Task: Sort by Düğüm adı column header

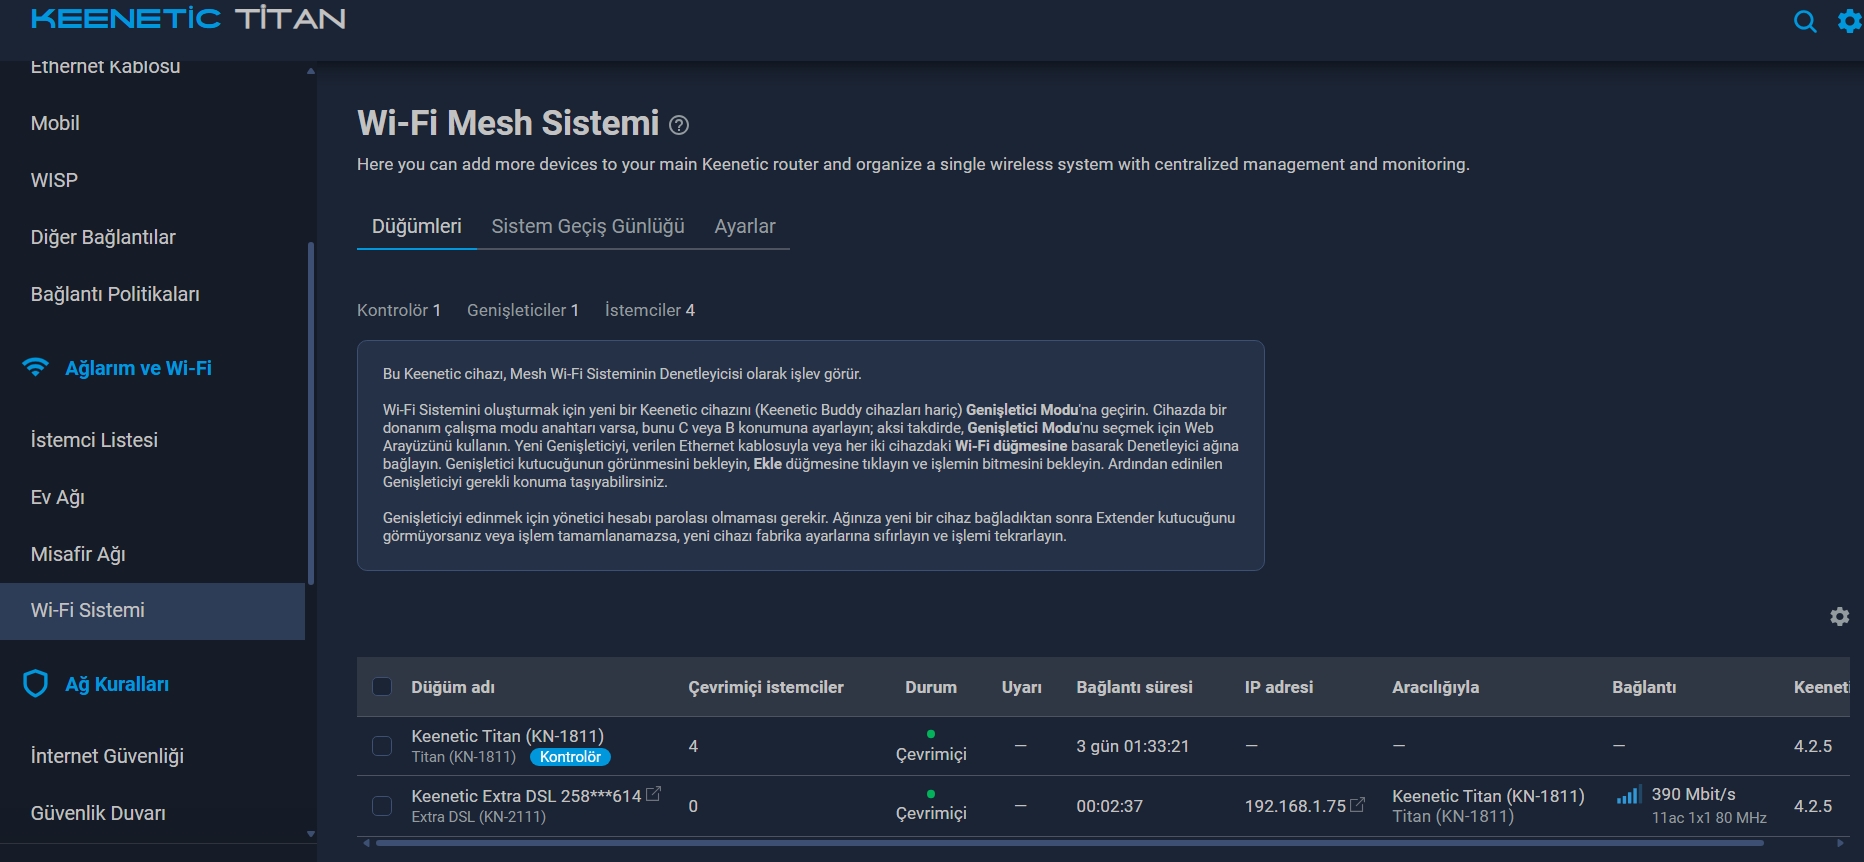Action: coord(453,687)
